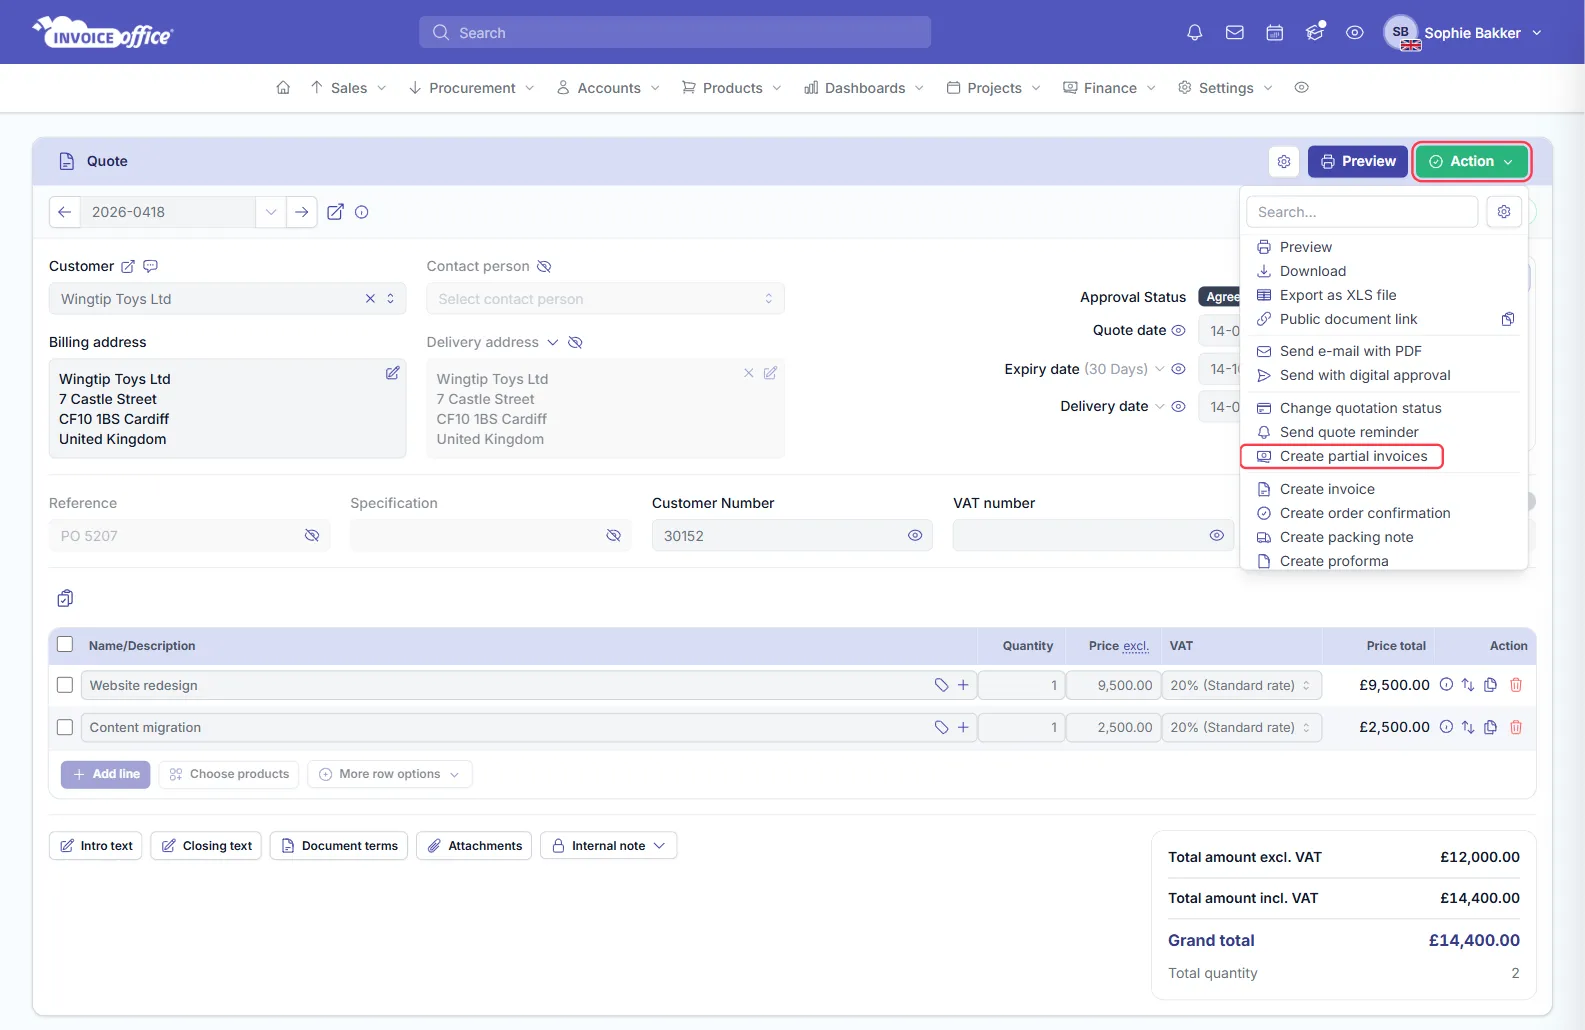Copy the public document link icon
The image size is (1585, 1030).
(1508, 319)
